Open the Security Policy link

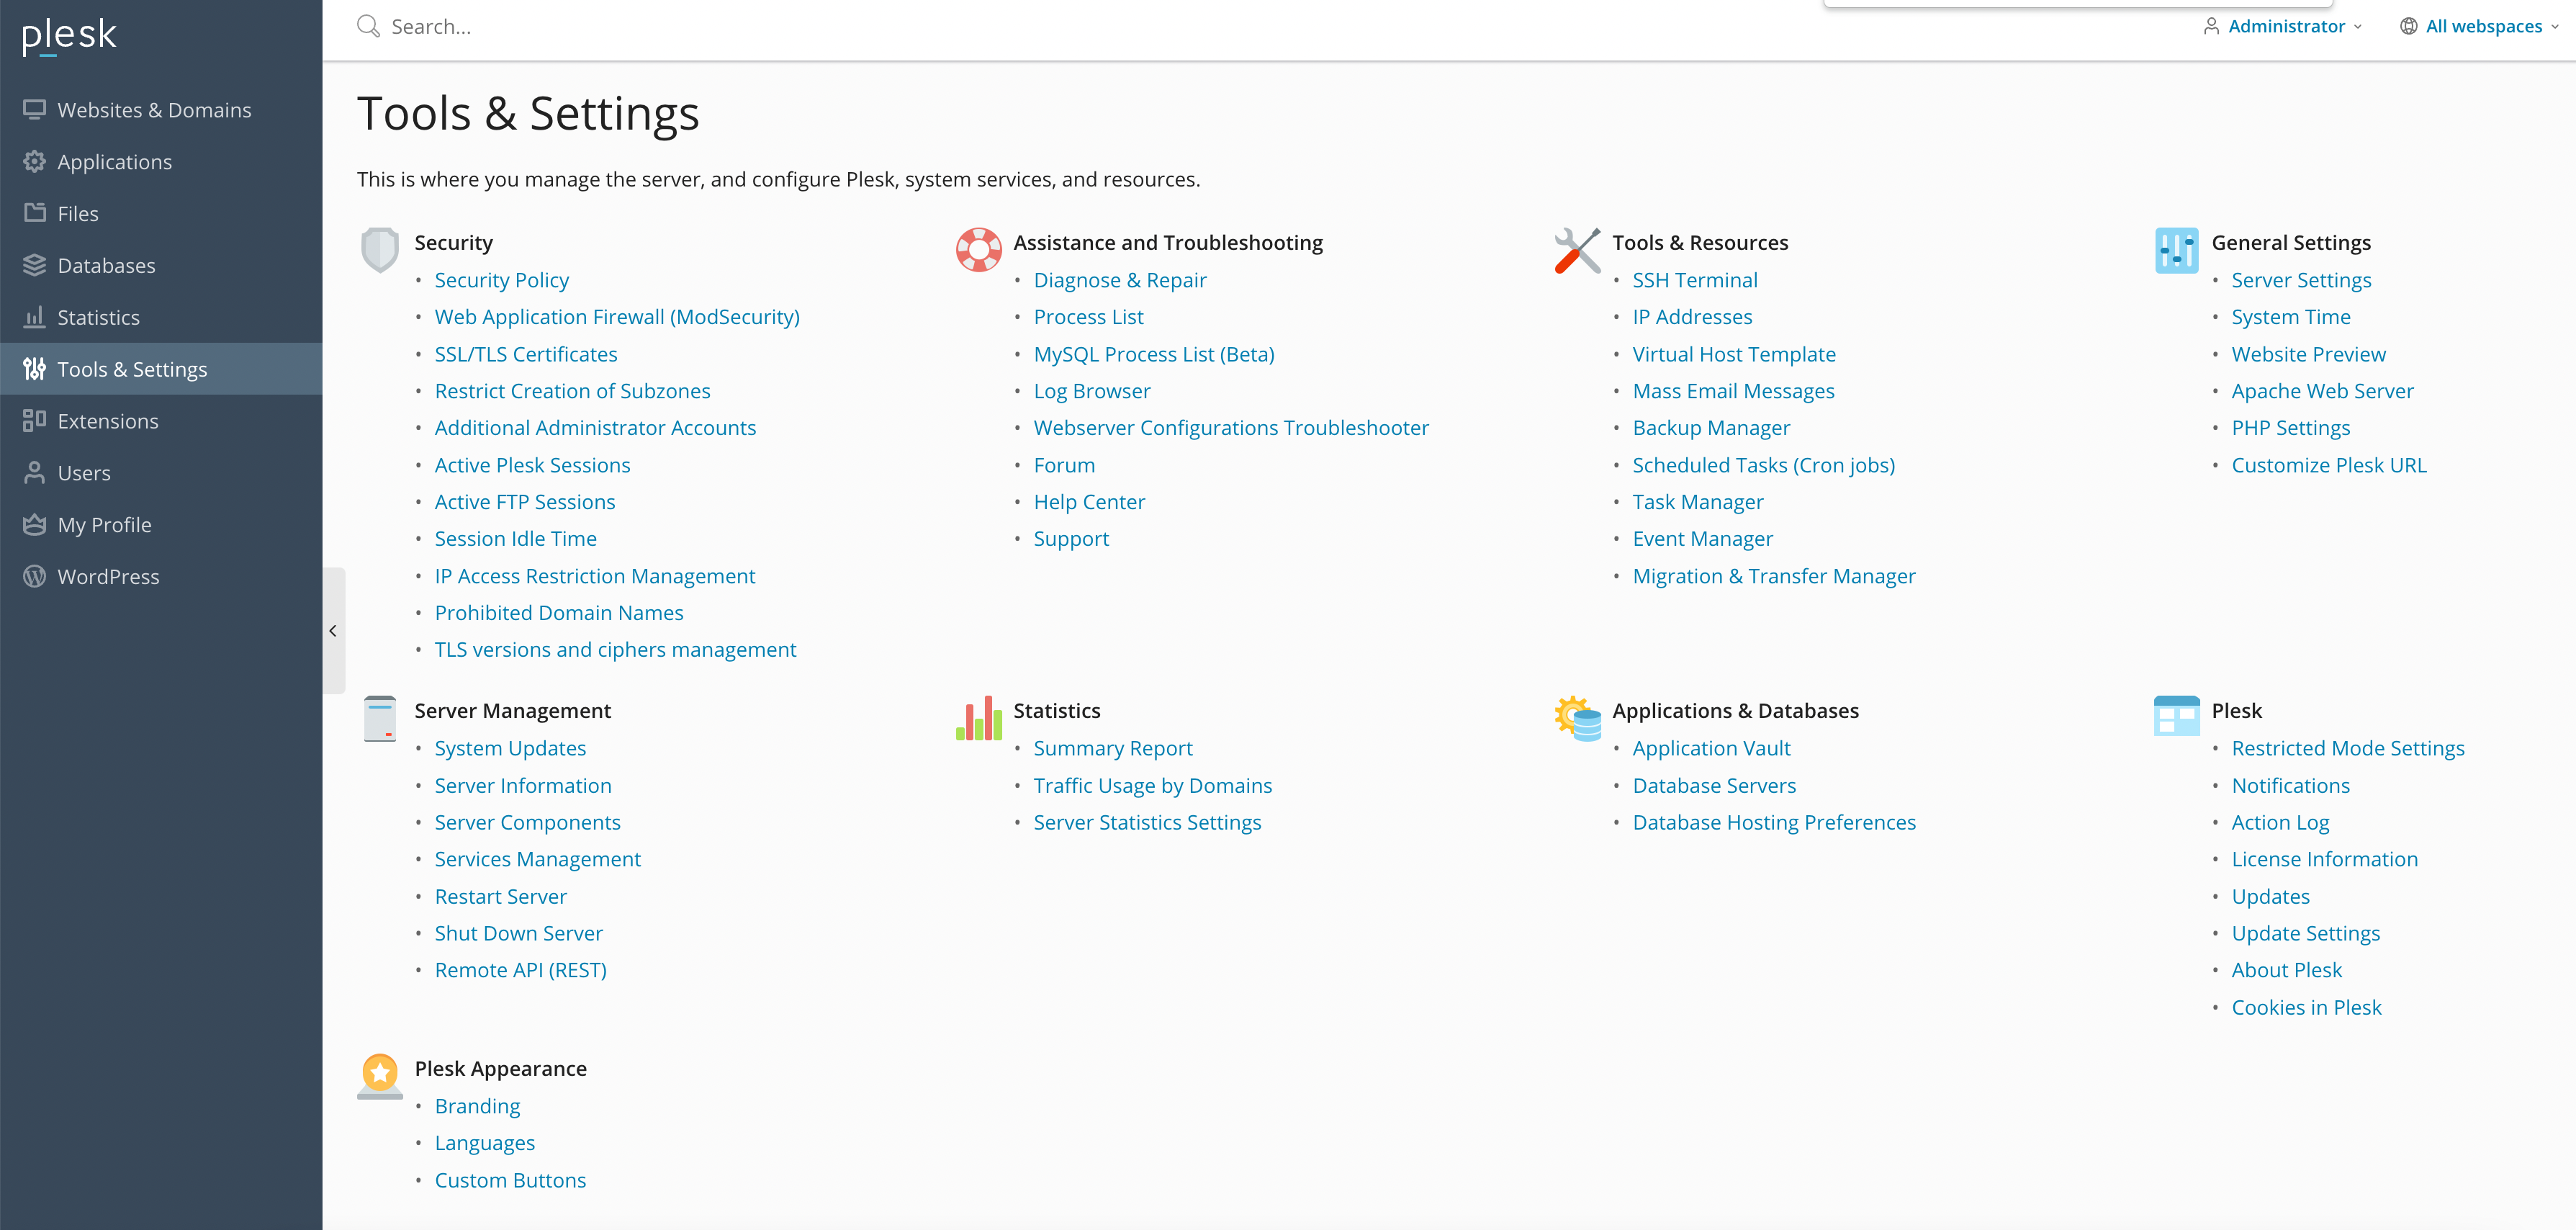click(x=501, y=280)
